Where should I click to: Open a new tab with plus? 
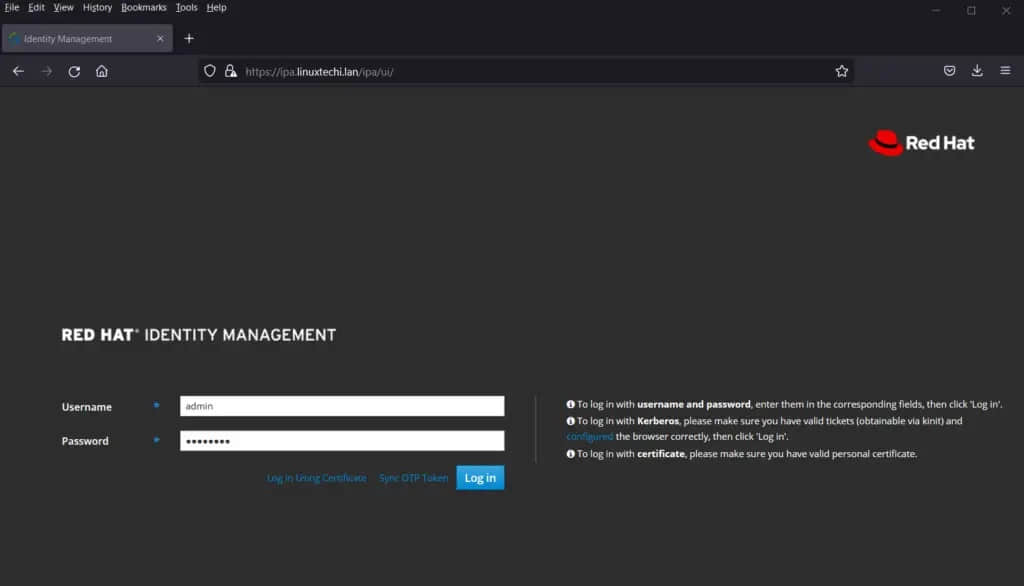(x=189, y=39)
